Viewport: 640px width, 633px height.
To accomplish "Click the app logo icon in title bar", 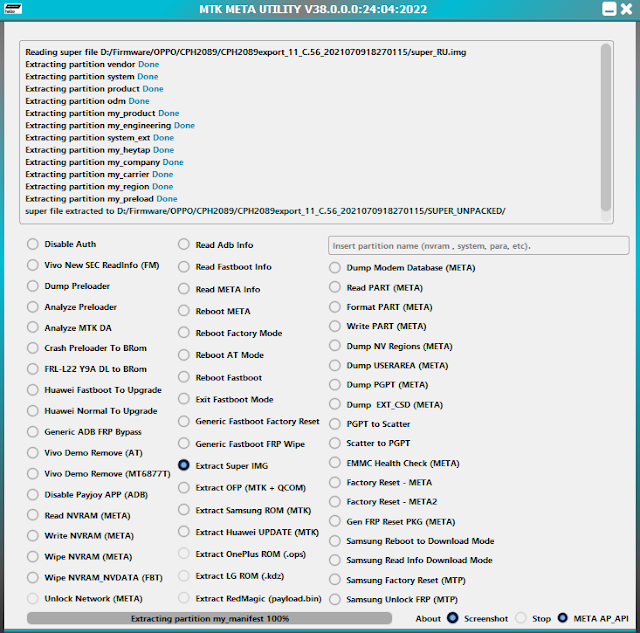I will coord(13,9).
